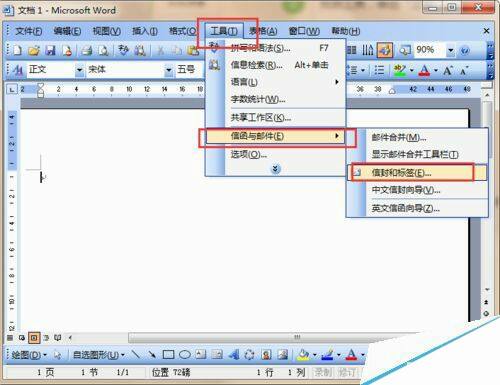Click the bulleted list icon
Screen dimensions: 500x385
[379, 70]
